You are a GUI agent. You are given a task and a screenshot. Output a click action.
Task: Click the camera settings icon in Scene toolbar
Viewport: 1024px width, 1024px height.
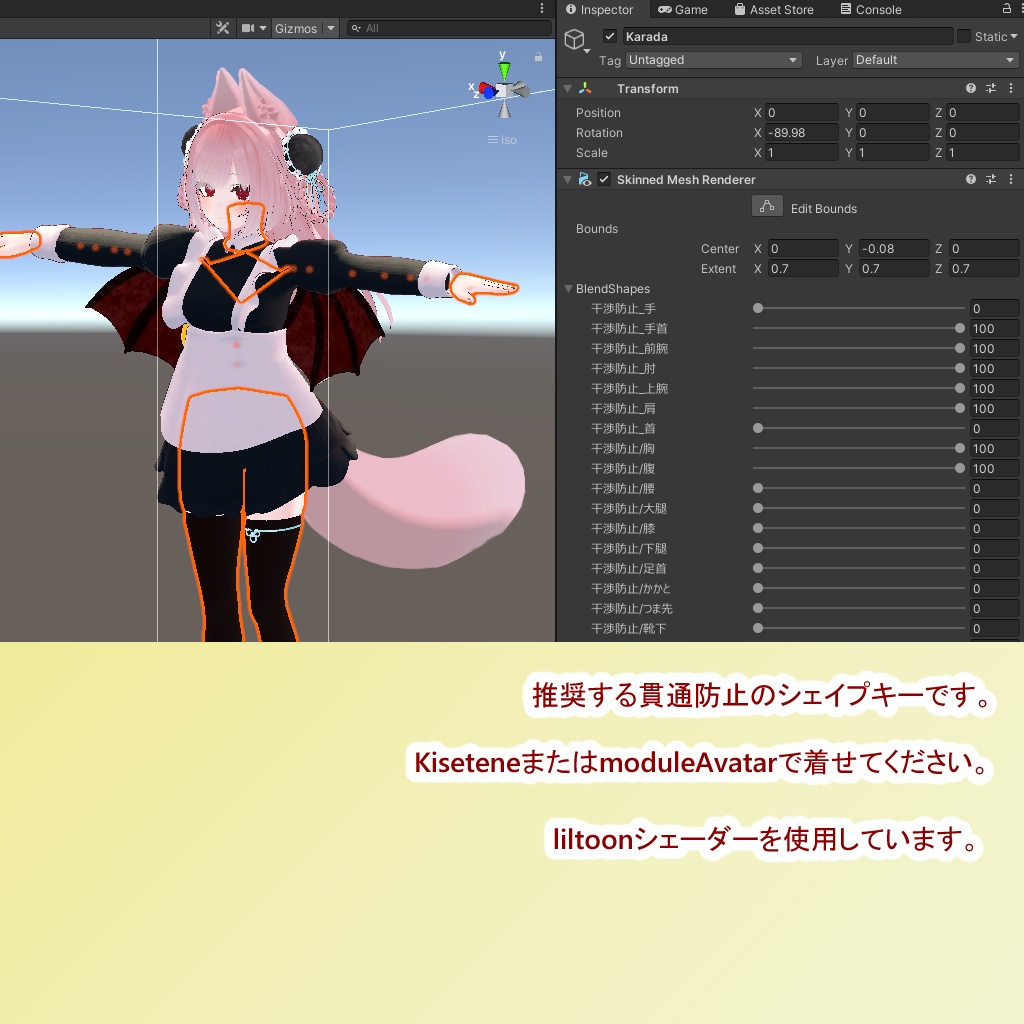tap(249, 28)
